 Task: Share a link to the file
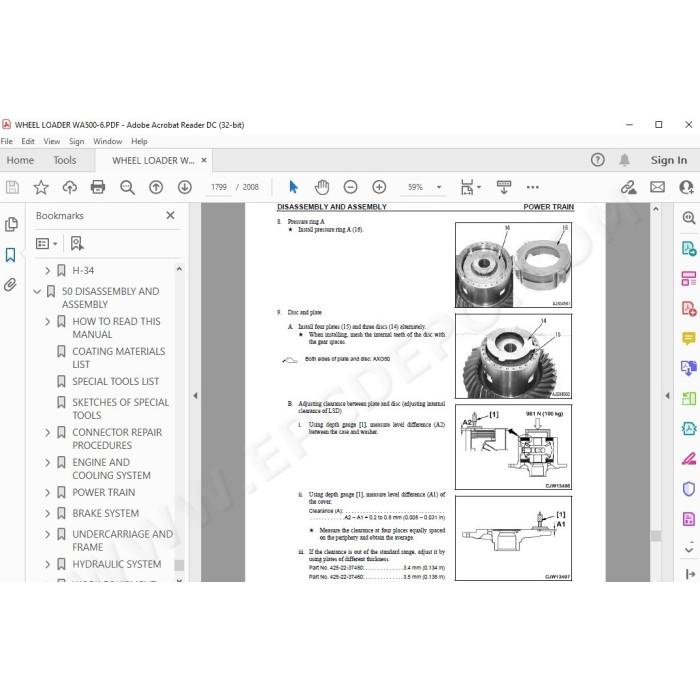coord(629,187)
